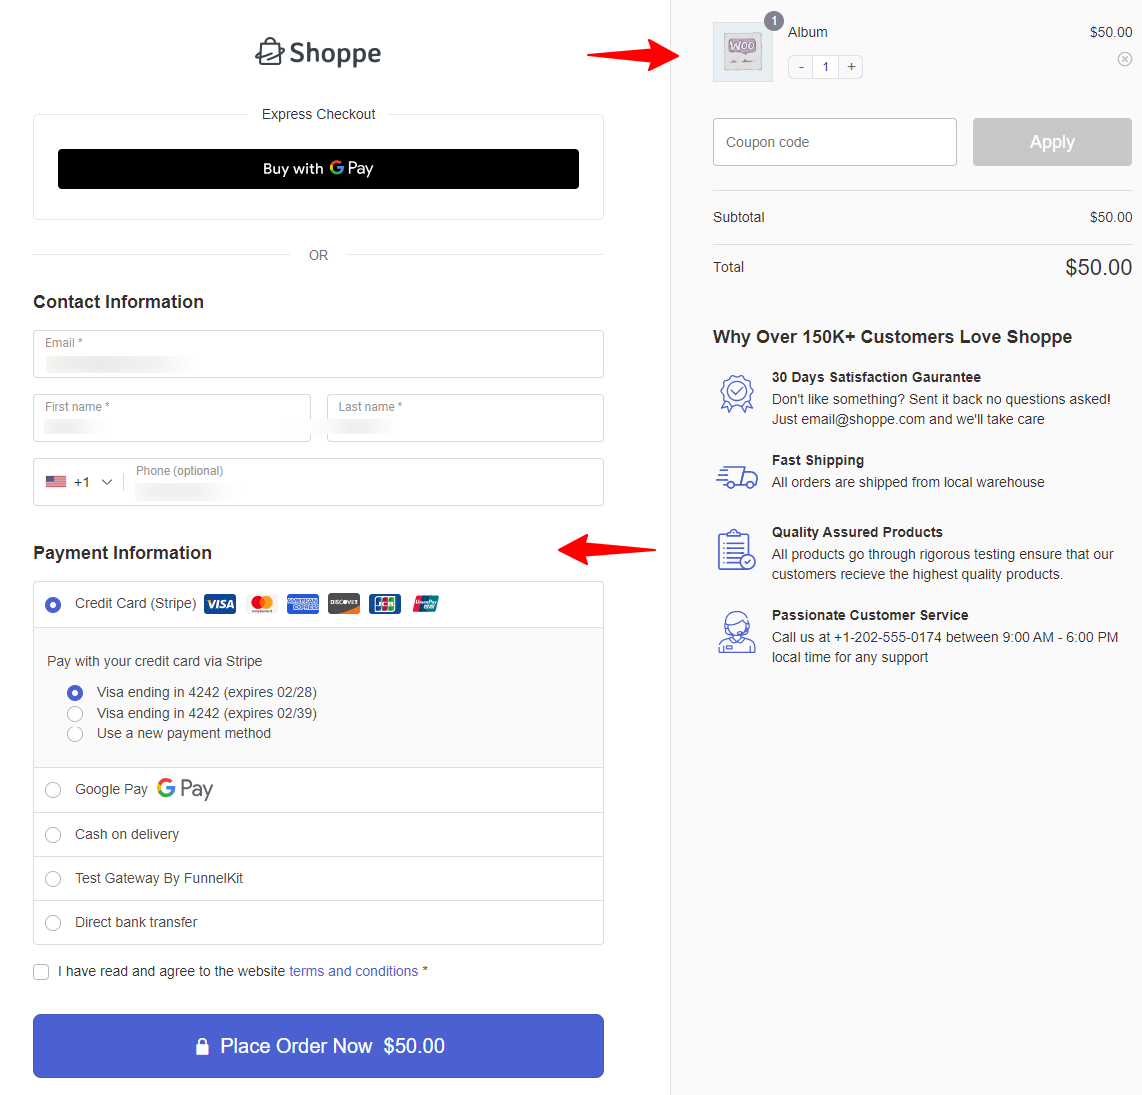Choose Use a new payment method
The height and width of the screenshot is (1095, 1142).
point(75,734)
